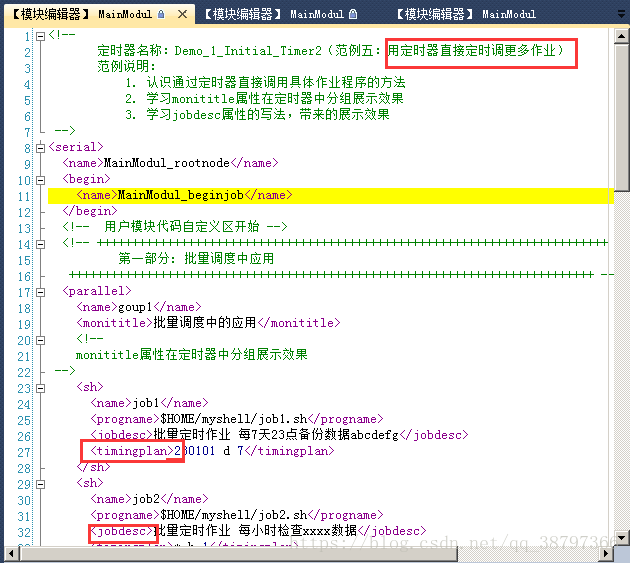Collapse the comment fold at line 14

pos(40,244)
